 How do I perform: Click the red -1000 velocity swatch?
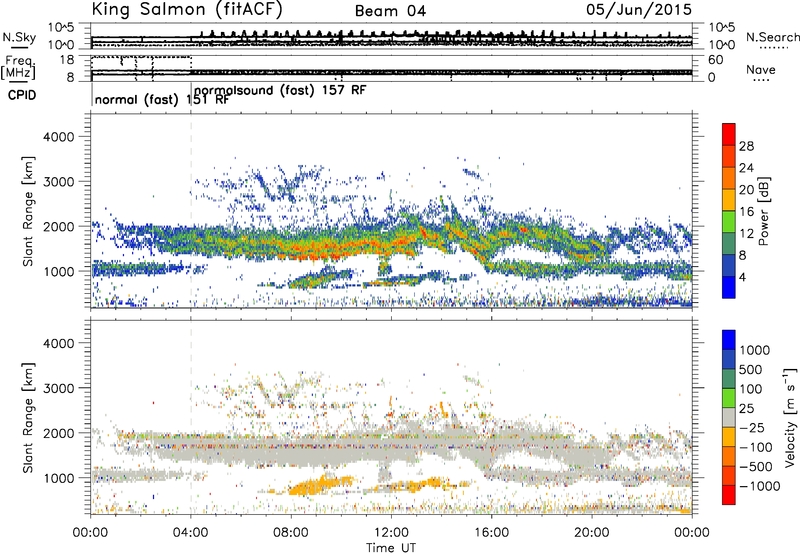click(729, 495)
